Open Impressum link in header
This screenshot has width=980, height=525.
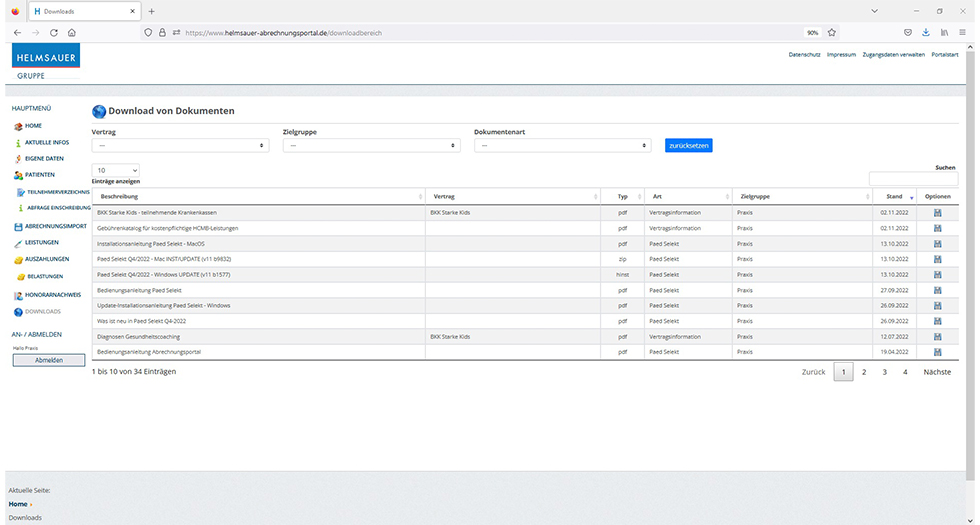point(841,55)
